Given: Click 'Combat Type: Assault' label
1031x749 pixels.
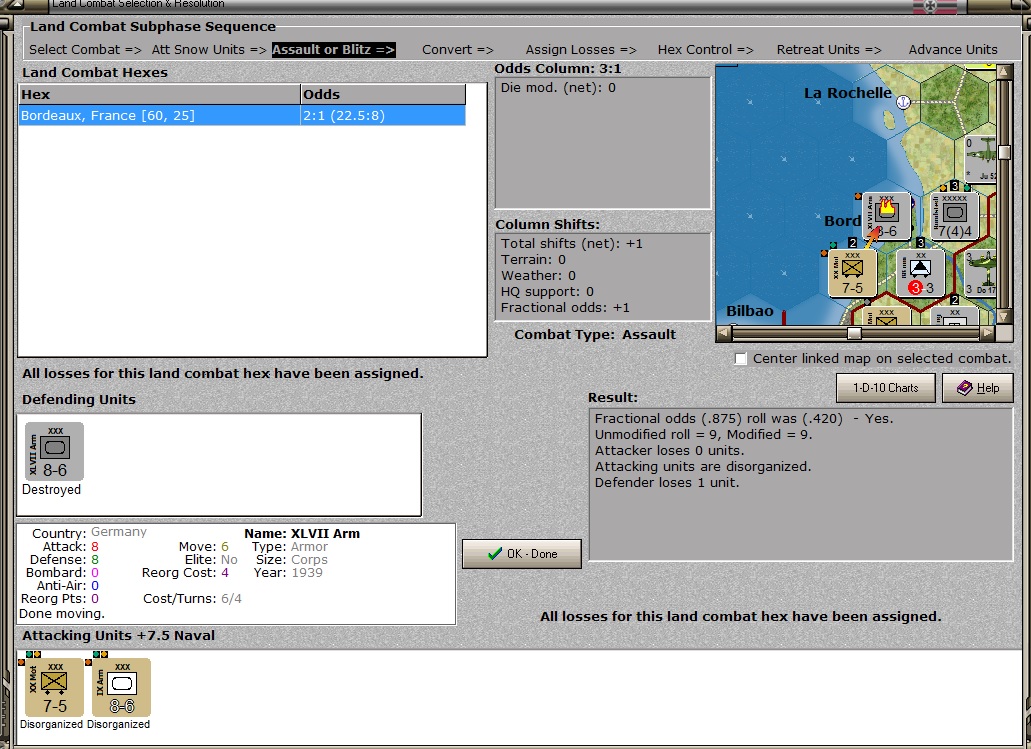Looking at the screenshot, I should click(595, 335).
